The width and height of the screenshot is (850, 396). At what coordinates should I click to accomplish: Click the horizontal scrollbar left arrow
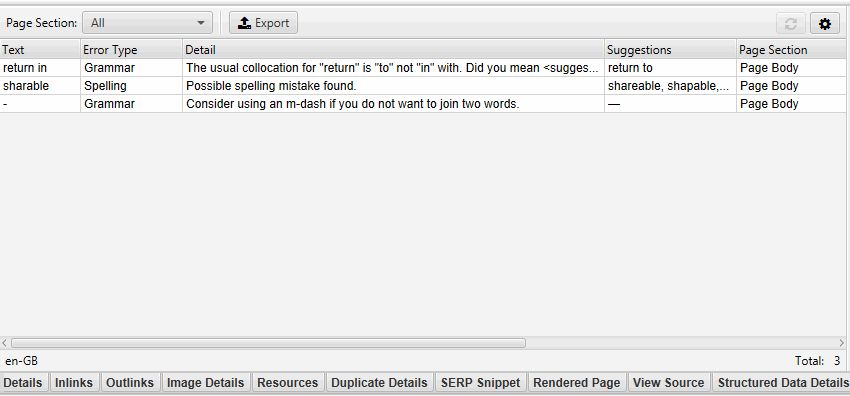point(5,343)
